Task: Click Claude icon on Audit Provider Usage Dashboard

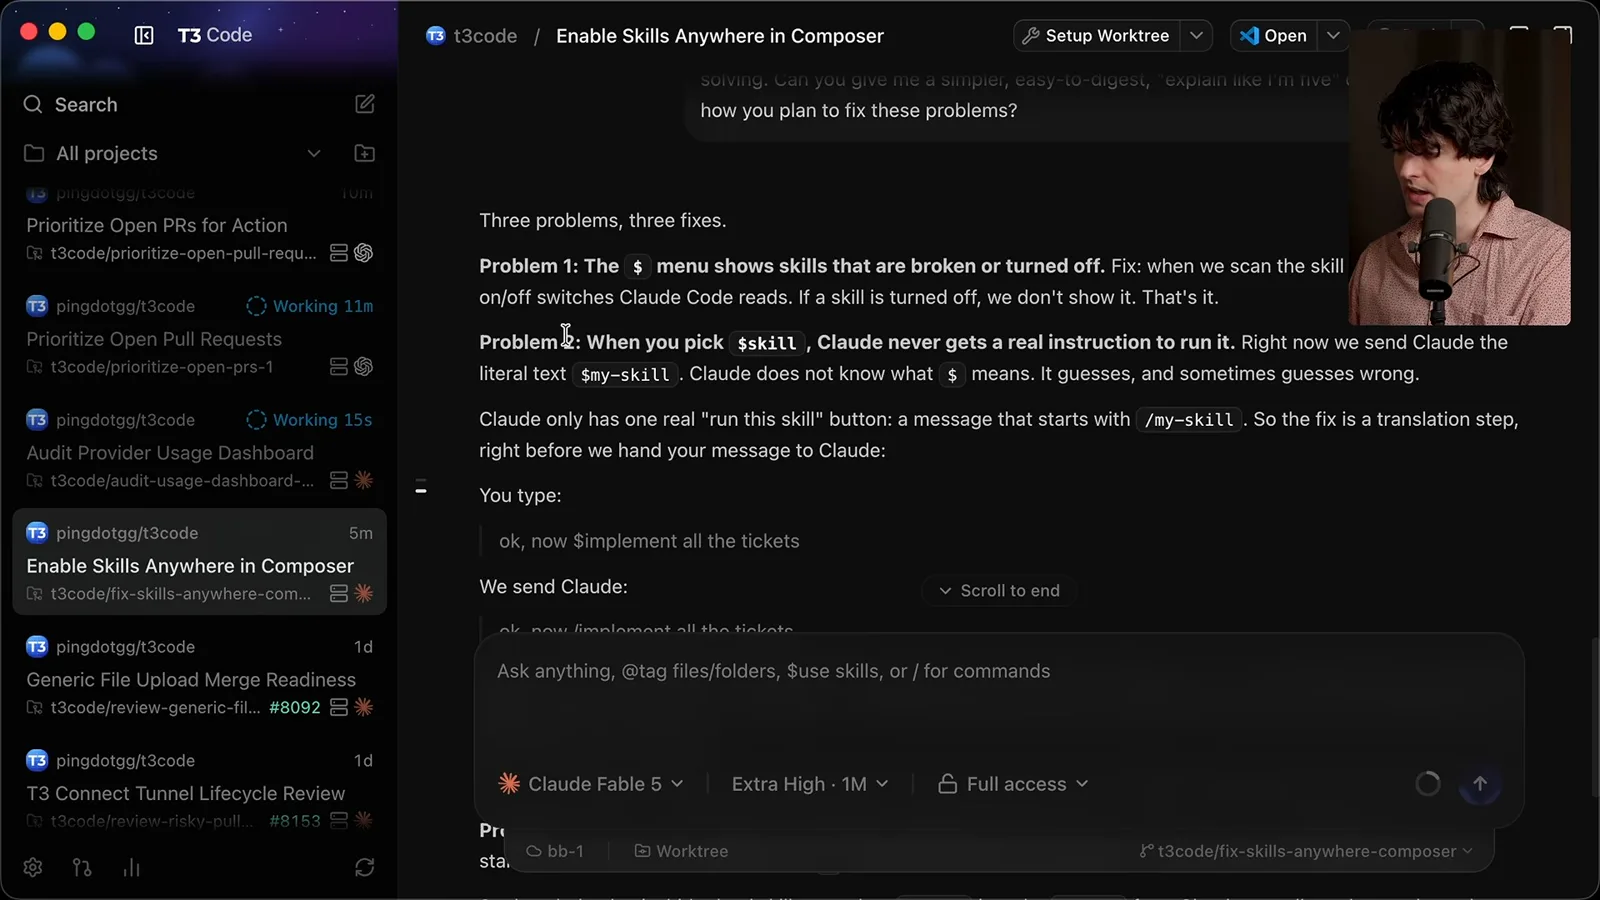Action: [364, 480]
